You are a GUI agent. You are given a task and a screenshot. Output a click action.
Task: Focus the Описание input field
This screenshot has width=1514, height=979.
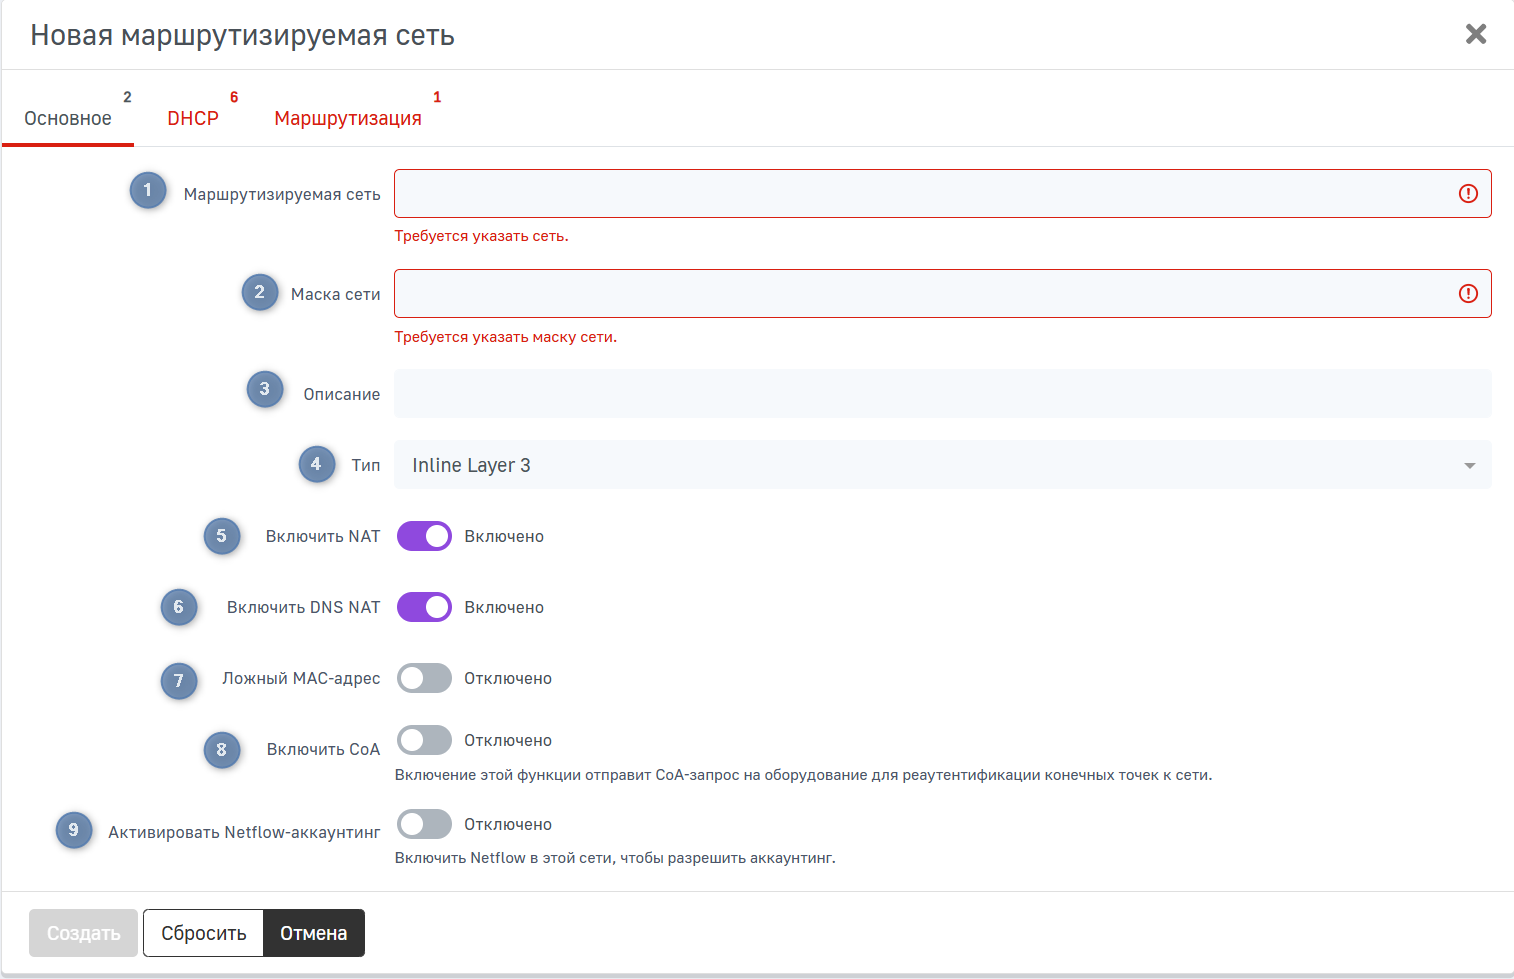(942, 394)
